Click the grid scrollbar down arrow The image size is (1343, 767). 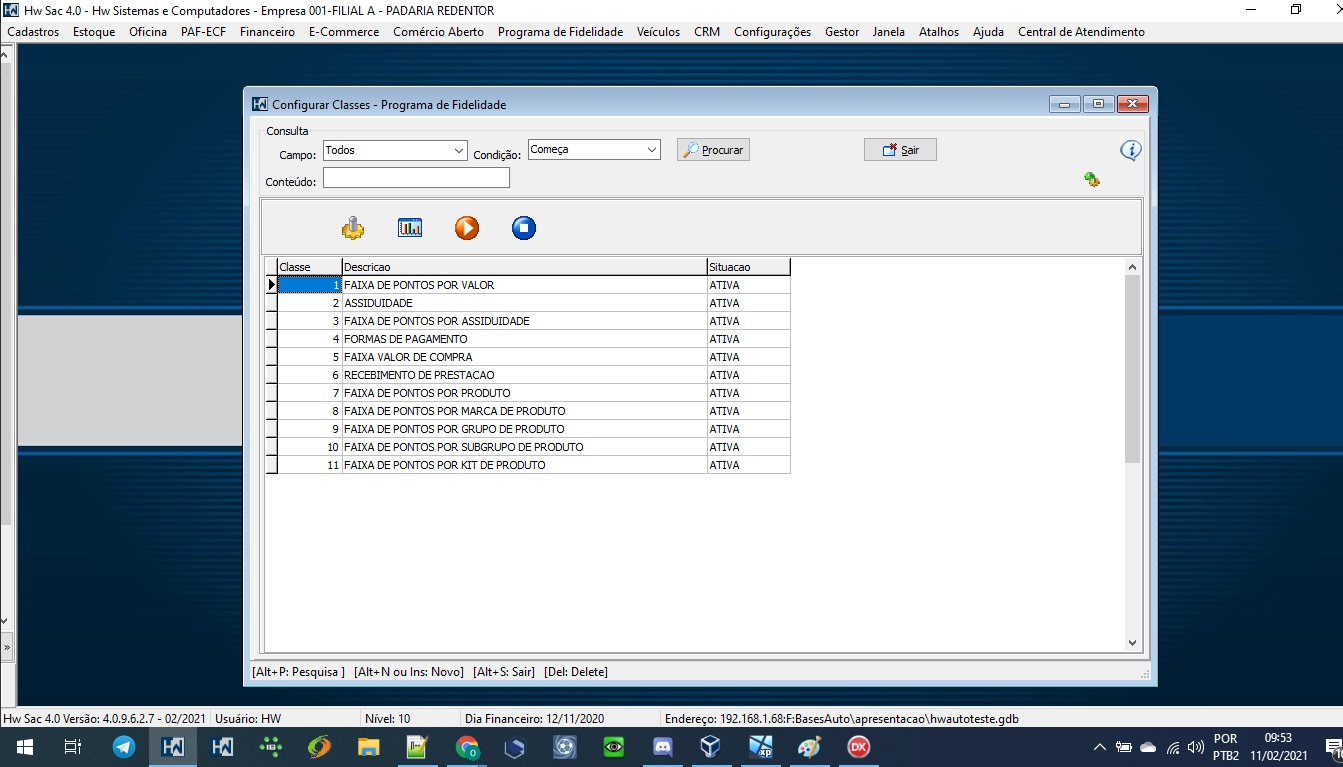1132,643
